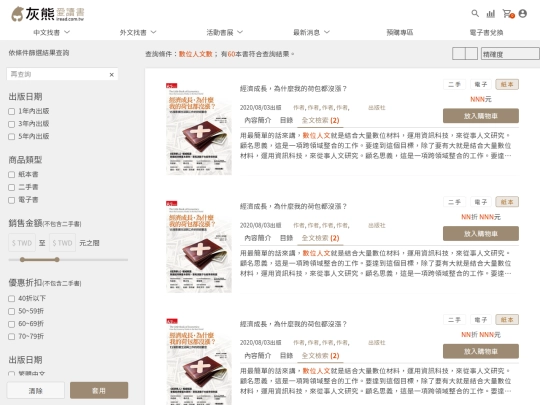The height and width of the screenshot is (405, 540).
Task: Tick the 60~69折 discount checkbox
Action: (11, 324)
